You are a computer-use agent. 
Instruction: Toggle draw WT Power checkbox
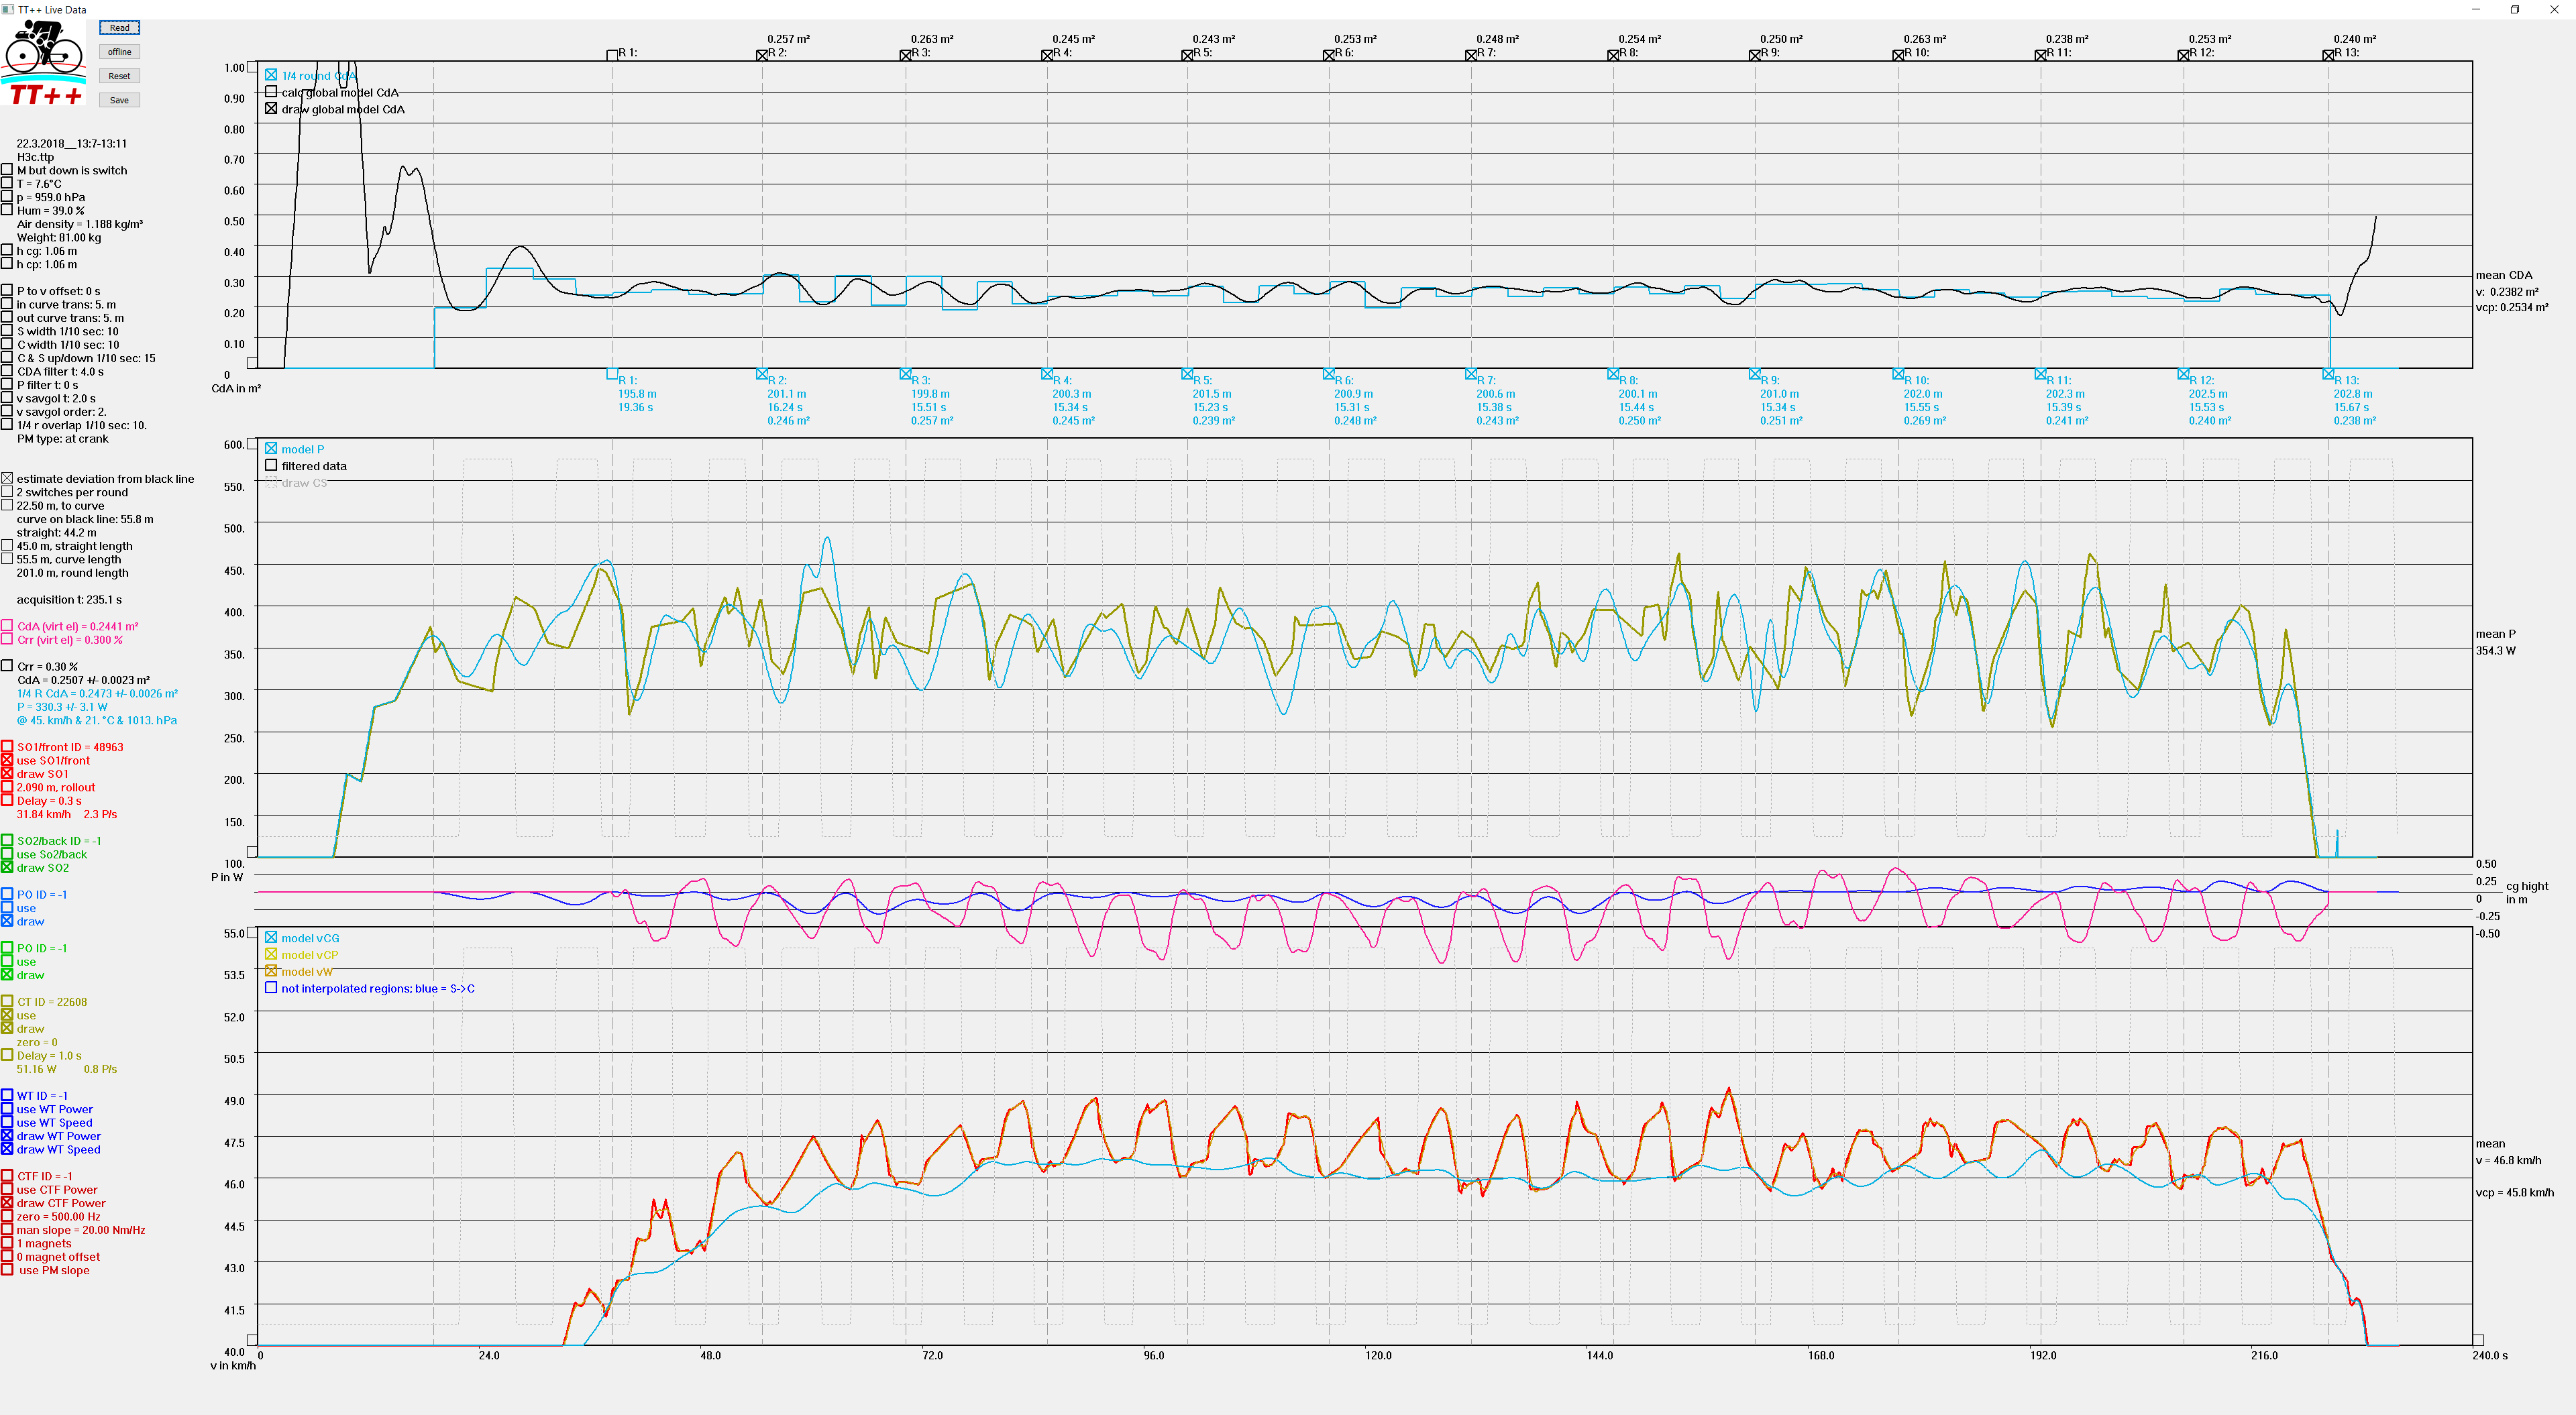pyautogui.click(x=7, y=1136)
